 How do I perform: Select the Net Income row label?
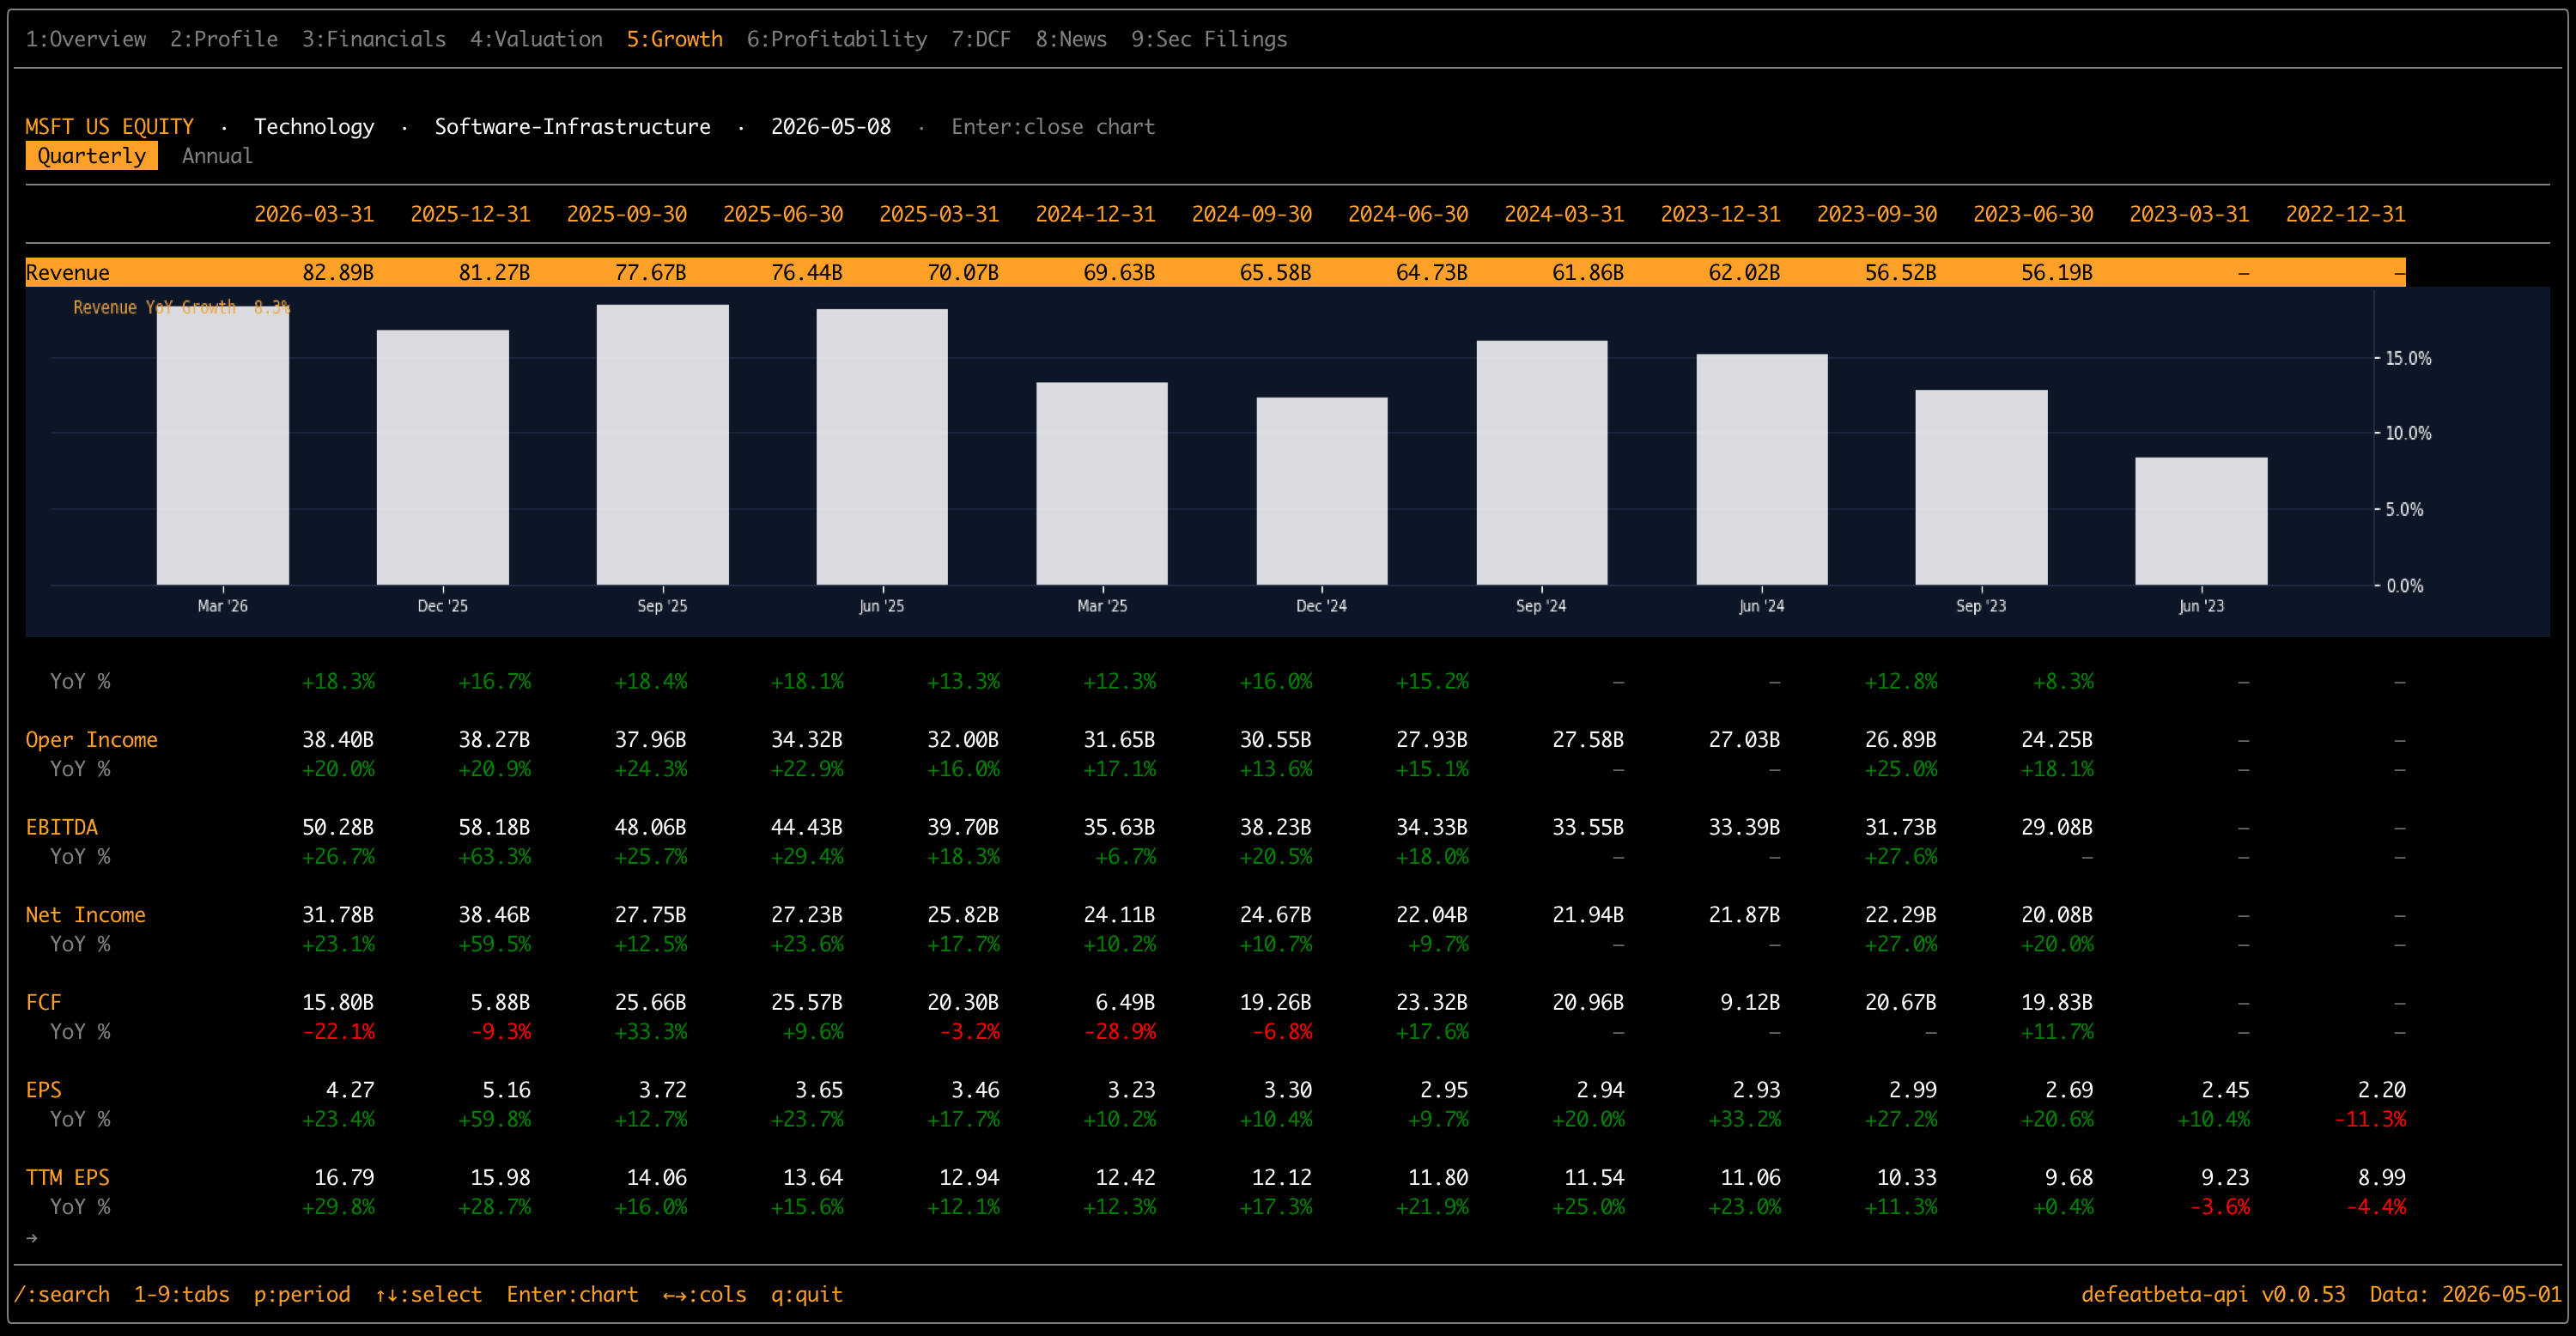86,915
